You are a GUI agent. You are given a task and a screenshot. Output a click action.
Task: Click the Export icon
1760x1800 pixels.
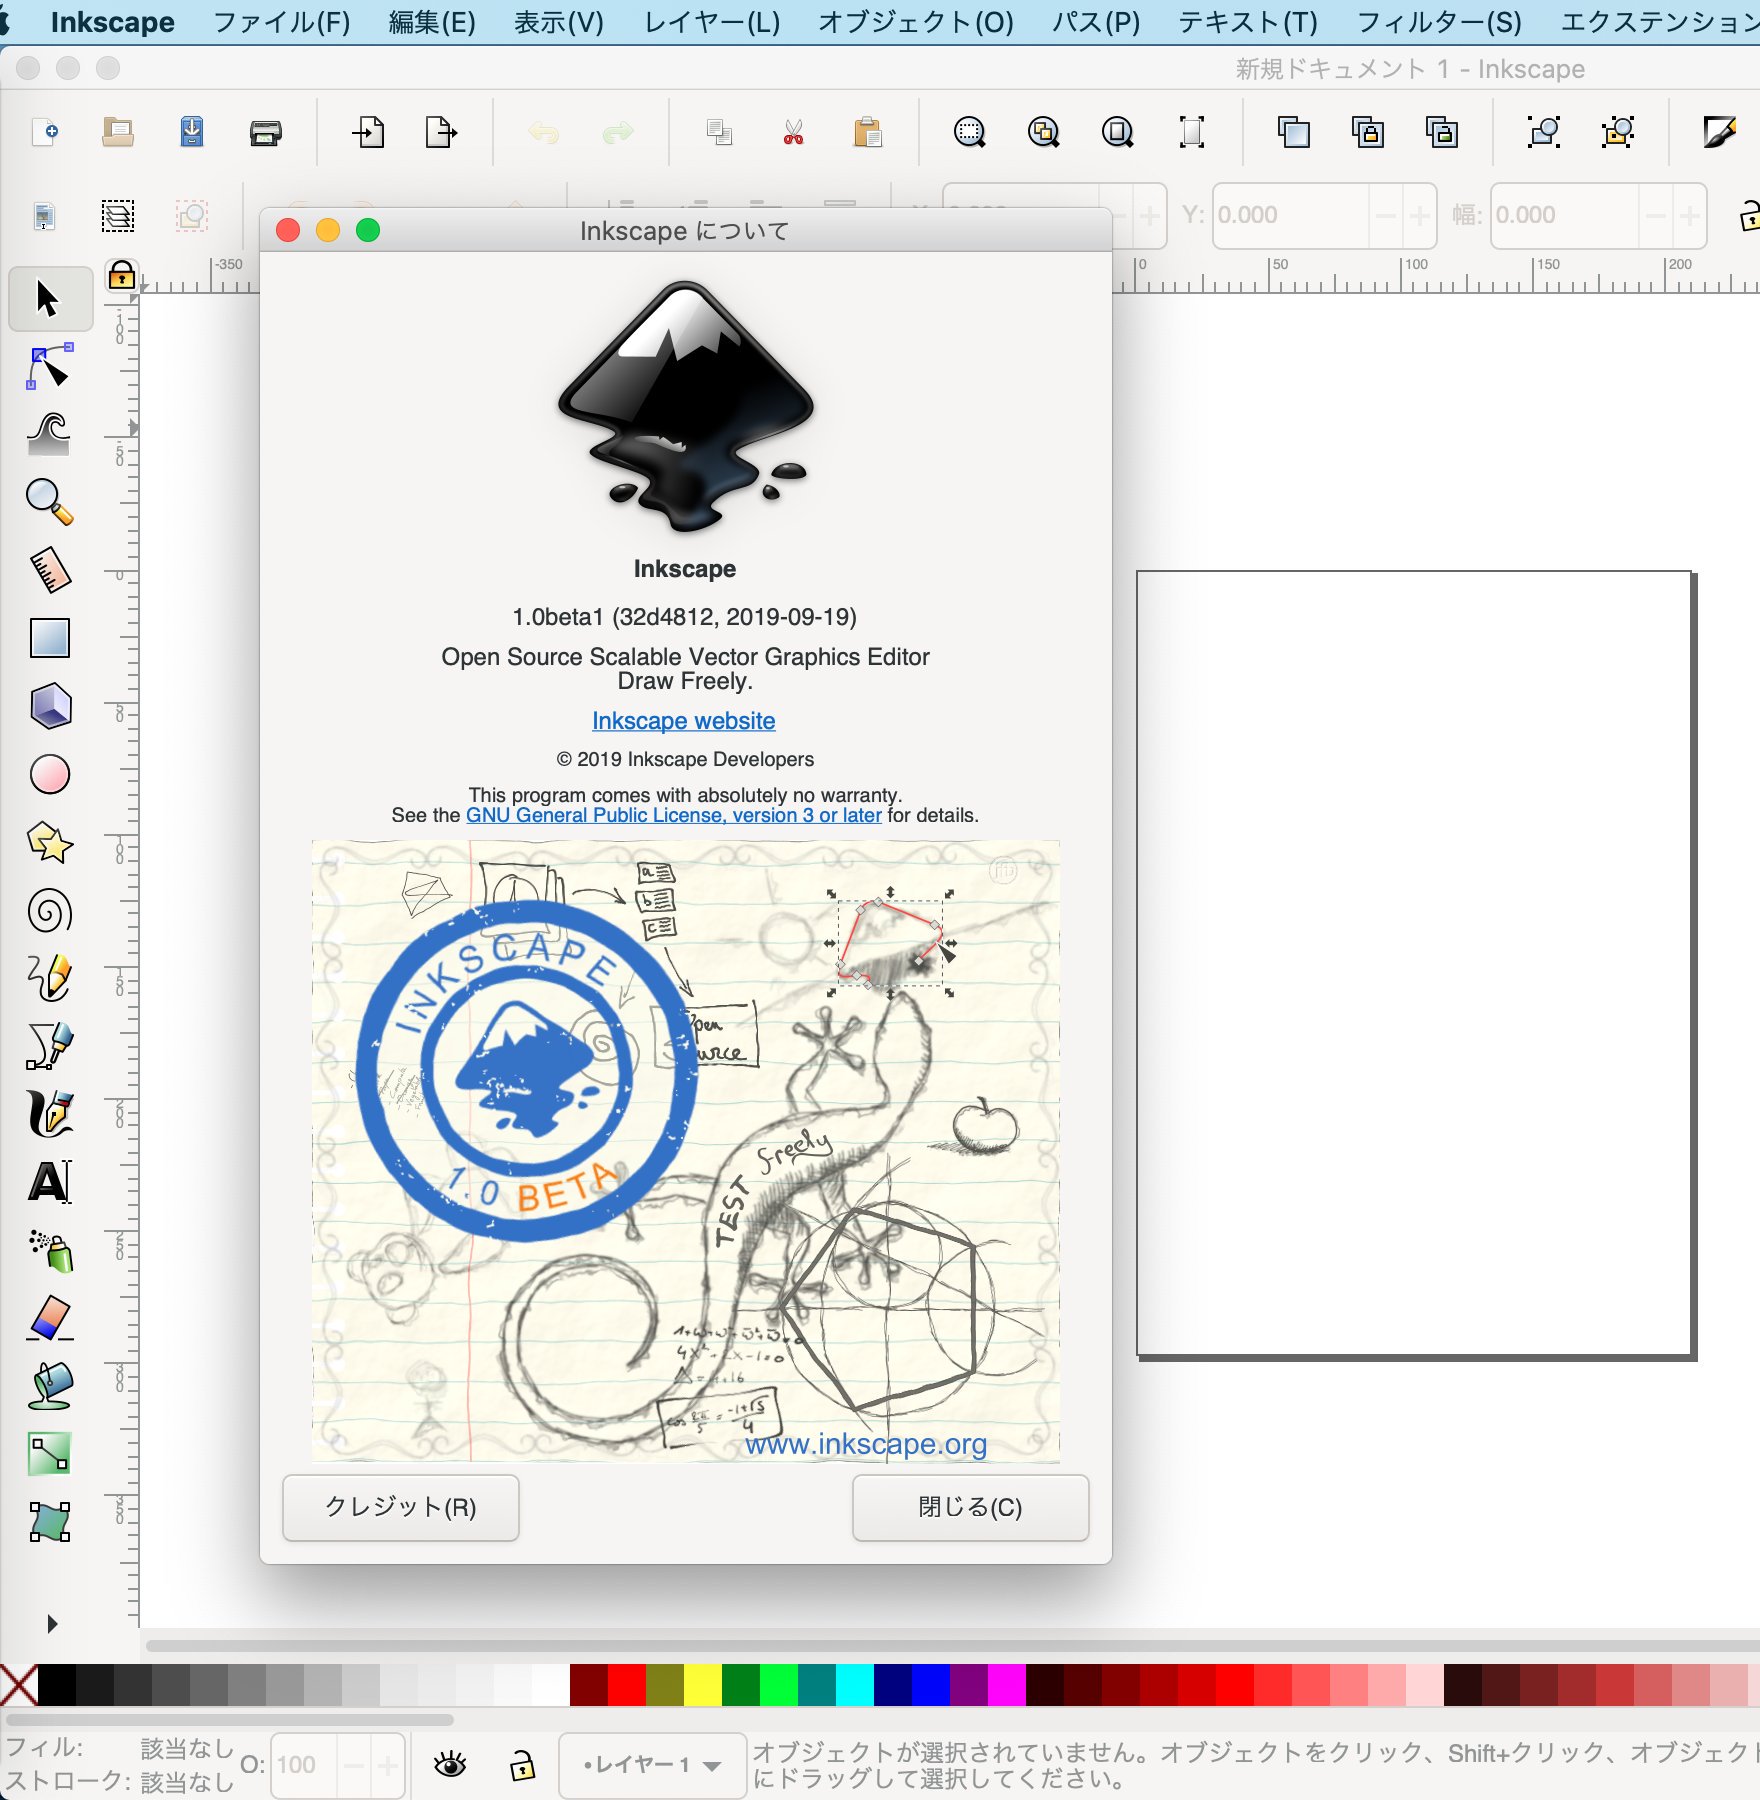[441, 132]
